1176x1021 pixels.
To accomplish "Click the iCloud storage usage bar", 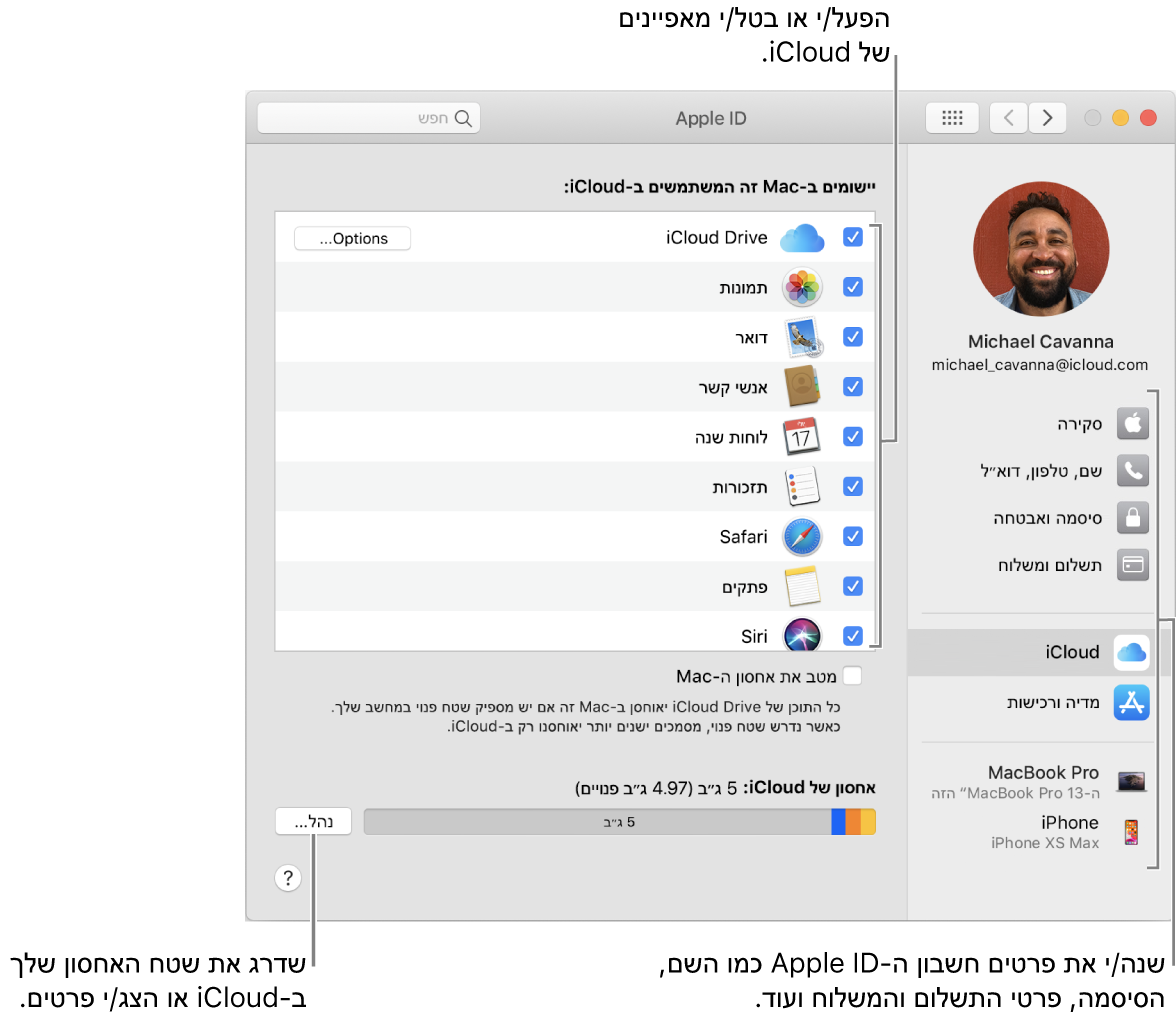I will [x=620, y=821].
